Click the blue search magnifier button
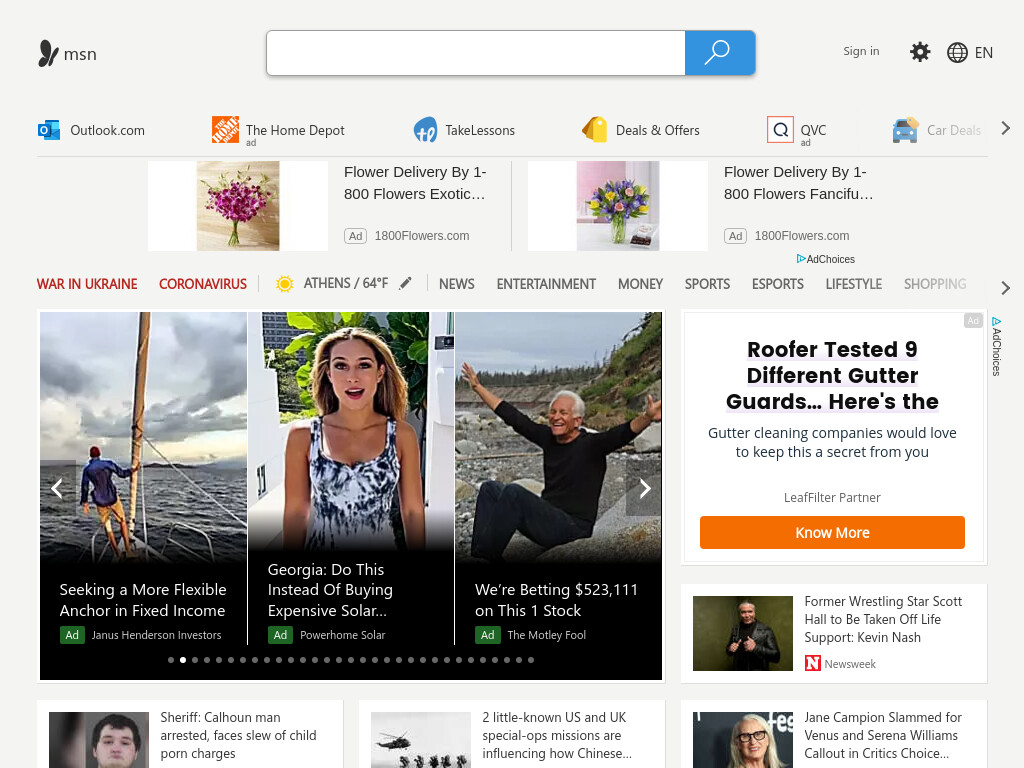Screen dimensions: 1024x768 [x=720, y=53]
